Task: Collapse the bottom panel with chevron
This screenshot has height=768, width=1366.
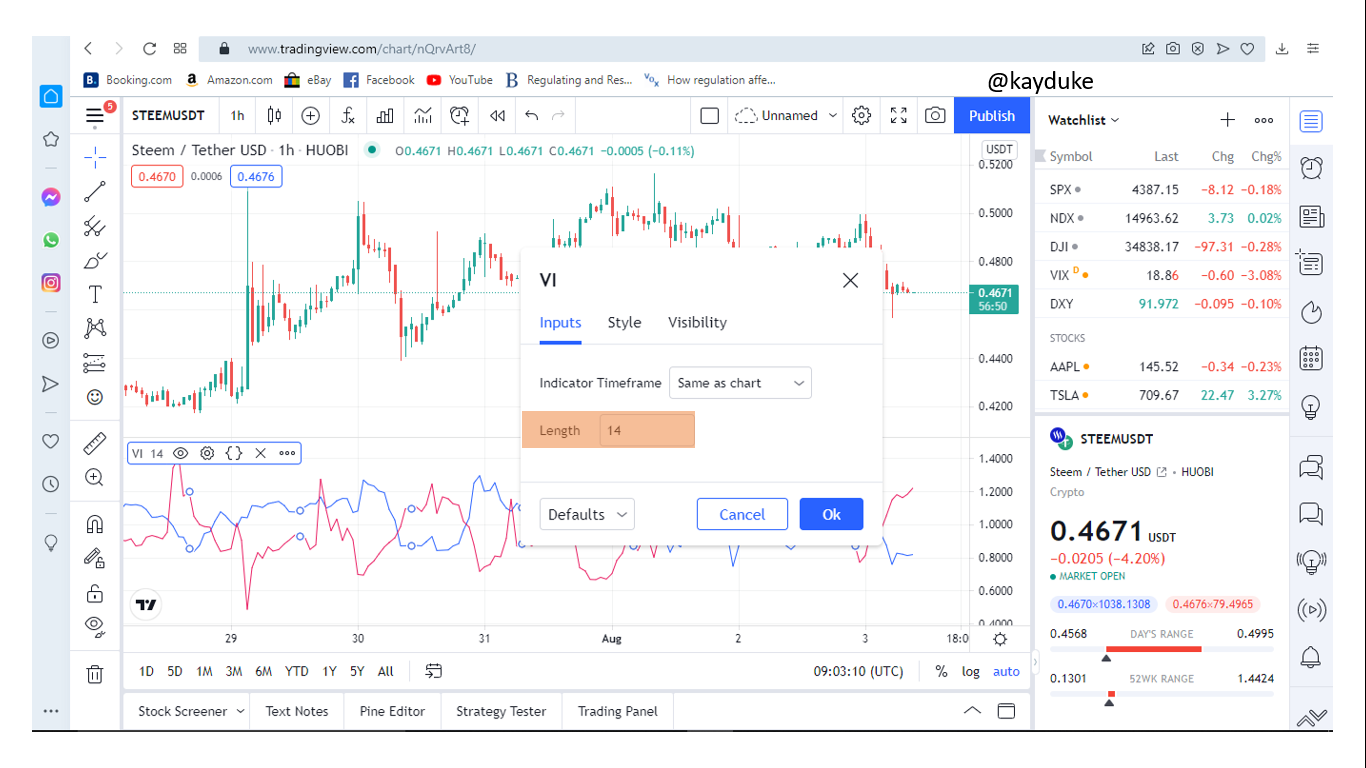Action: click(972, 711)
